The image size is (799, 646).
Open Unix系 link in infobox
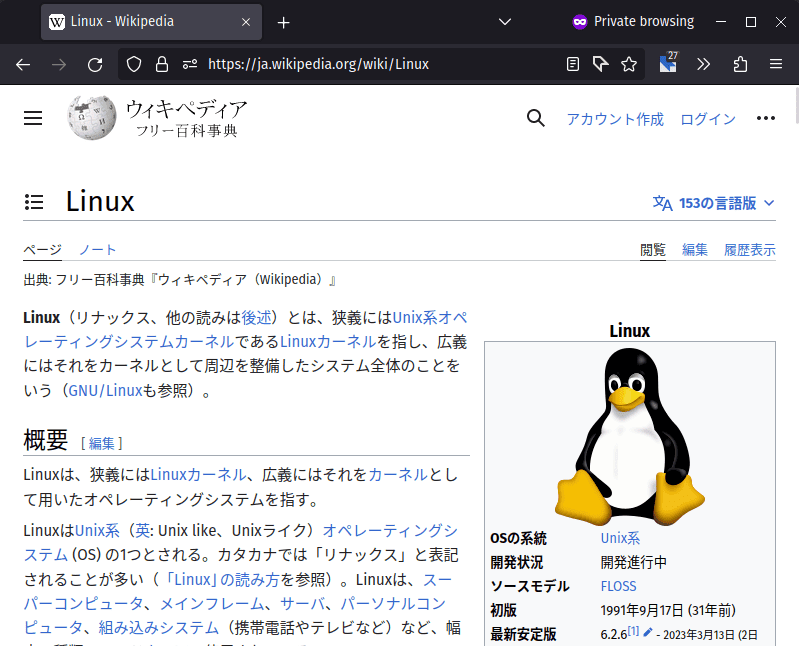(620, 538)
